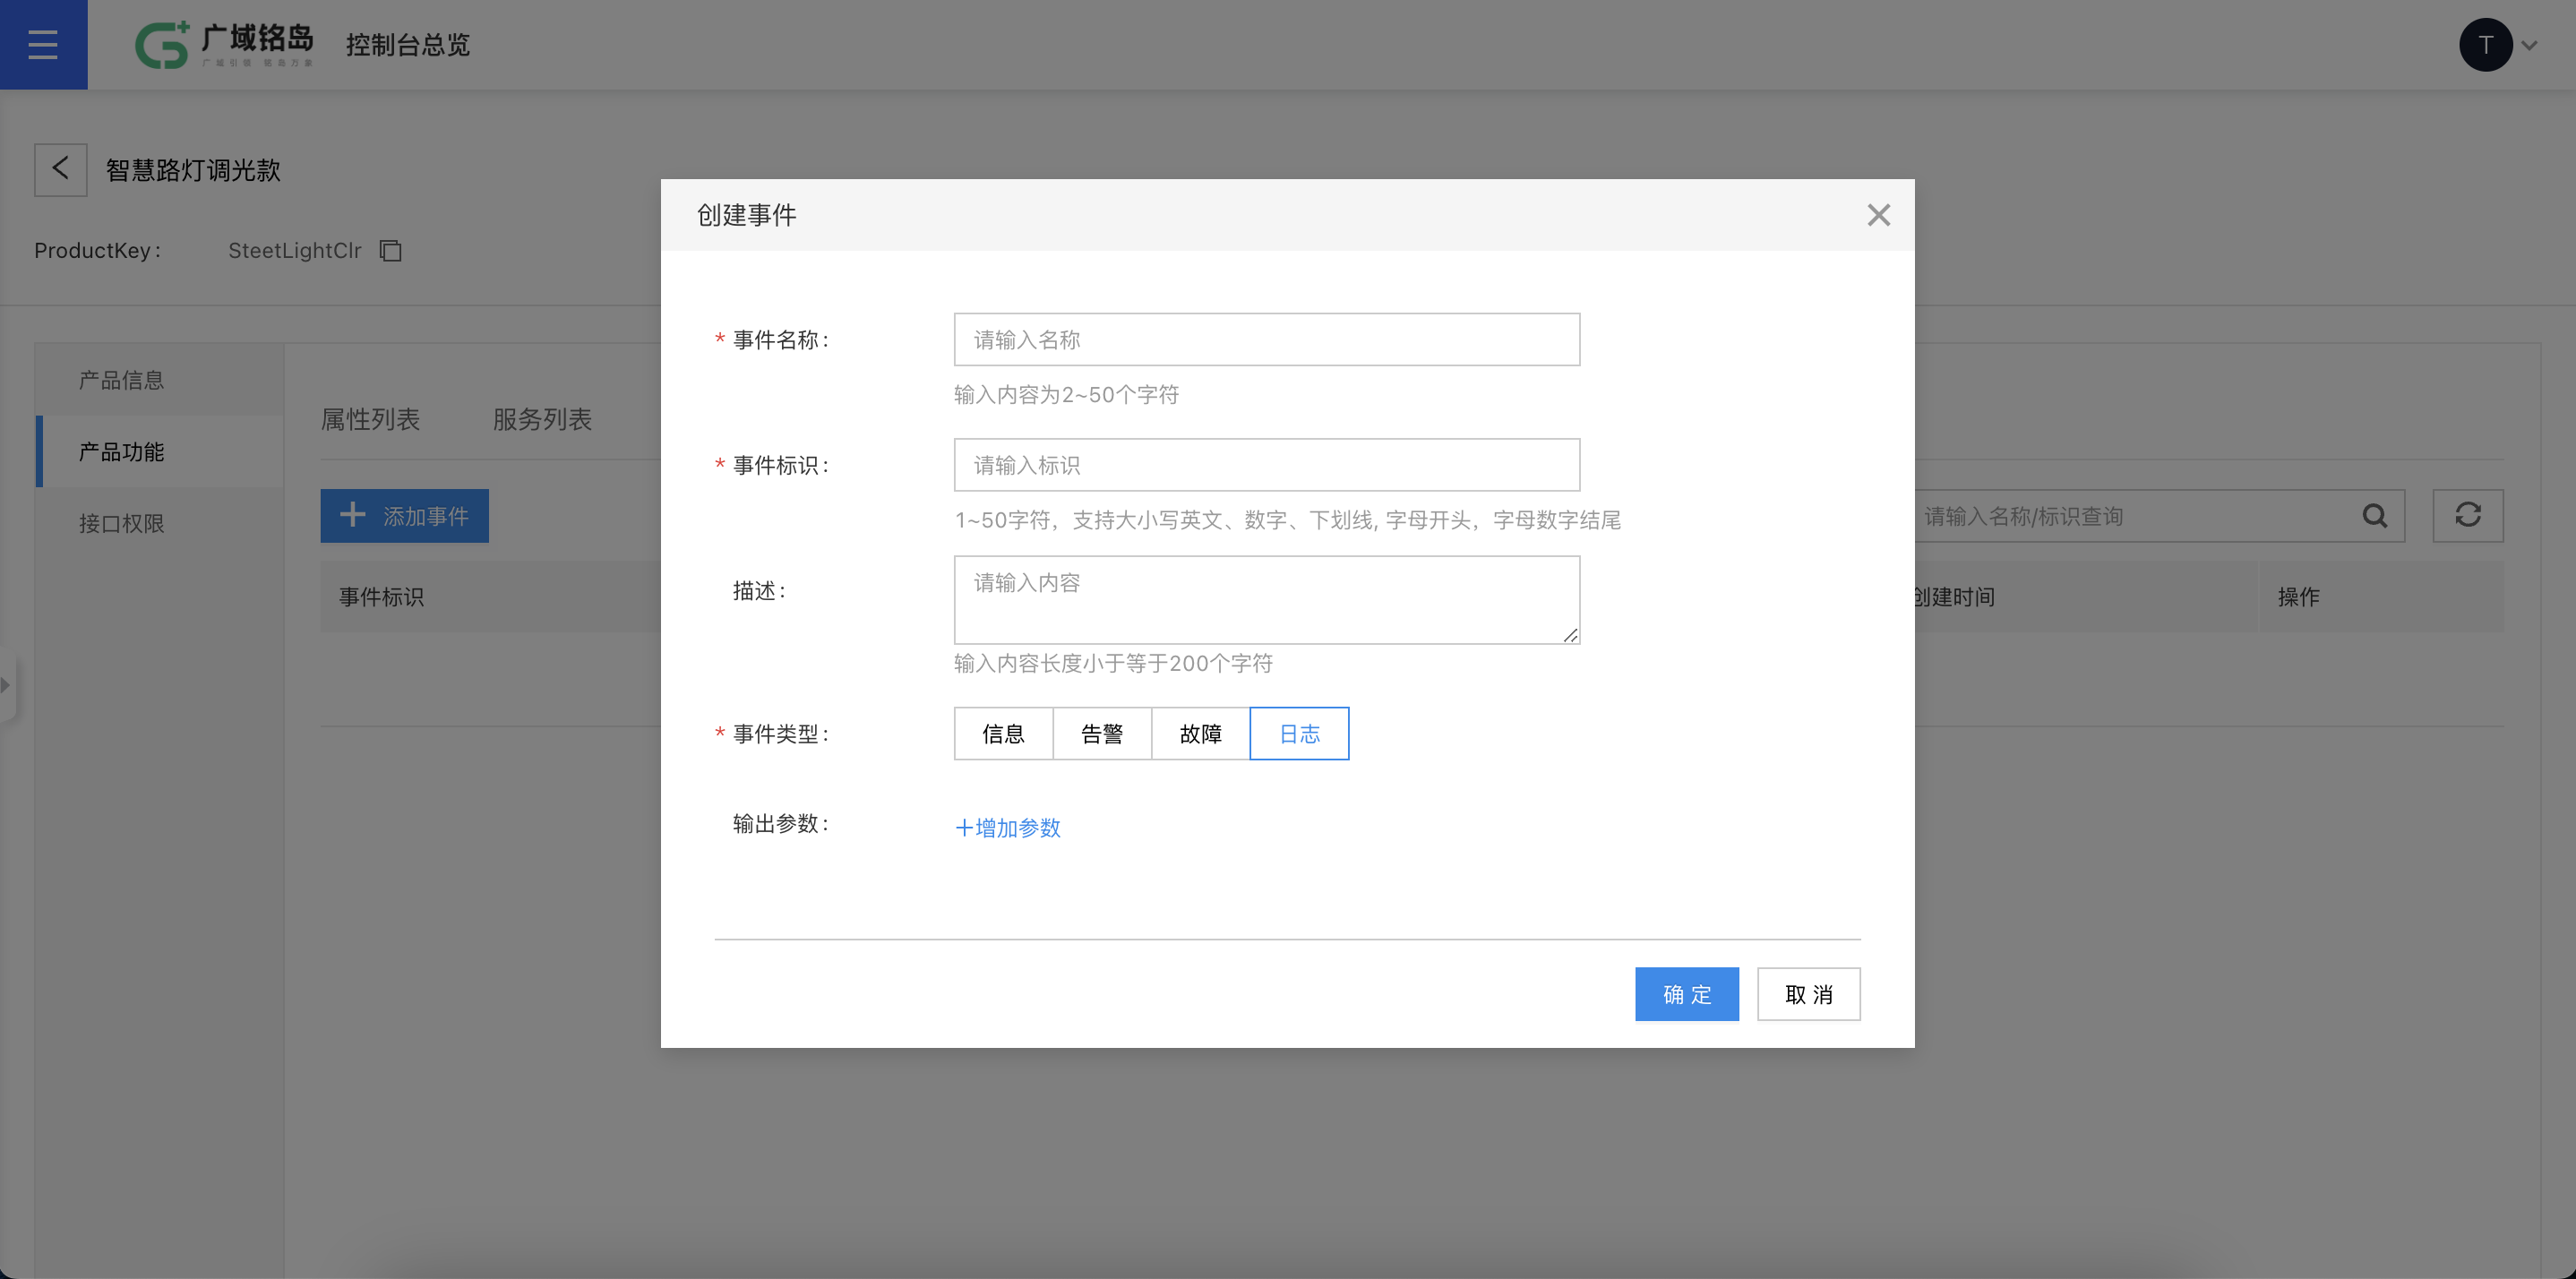This screenshot has height=1279, width=2576.
Task: Expand the account dropdown arrow
Action: [2530, 45]
